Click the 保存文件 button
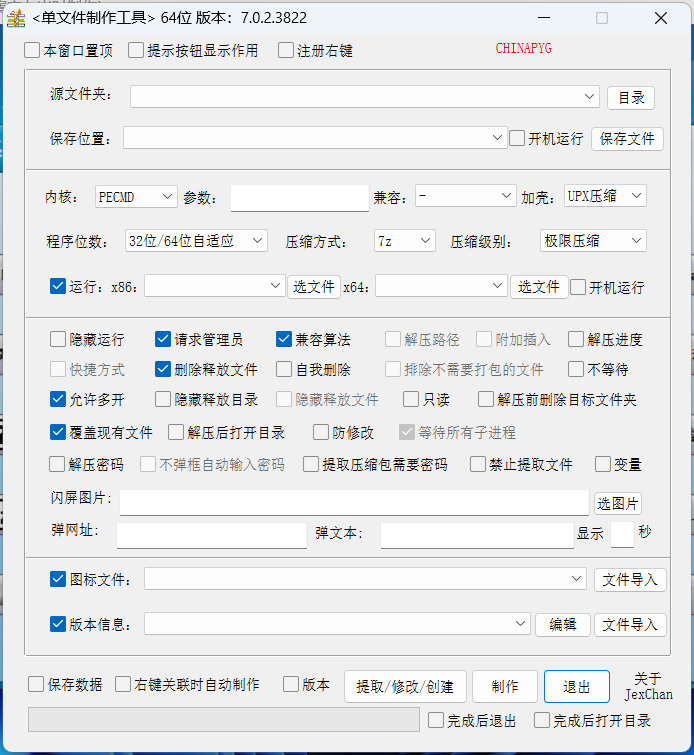This screenshot has height=755, width=694. click(627, 139)
